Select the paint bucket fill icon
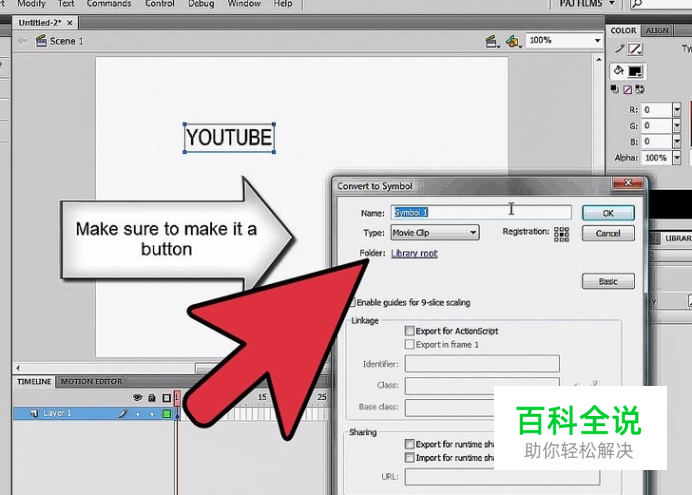This screenshot has width=692, height=495. (x=619, y=70)
